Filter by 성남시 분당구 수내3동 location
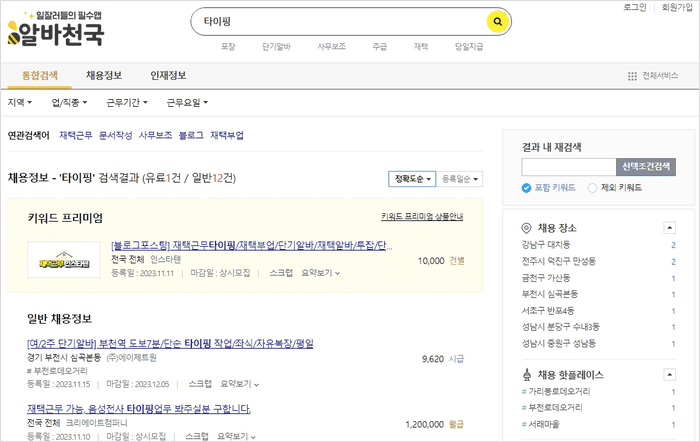Image resolution: width=700 pixels, height=442 pixels. pyautogui.click(x=560, y=327)
